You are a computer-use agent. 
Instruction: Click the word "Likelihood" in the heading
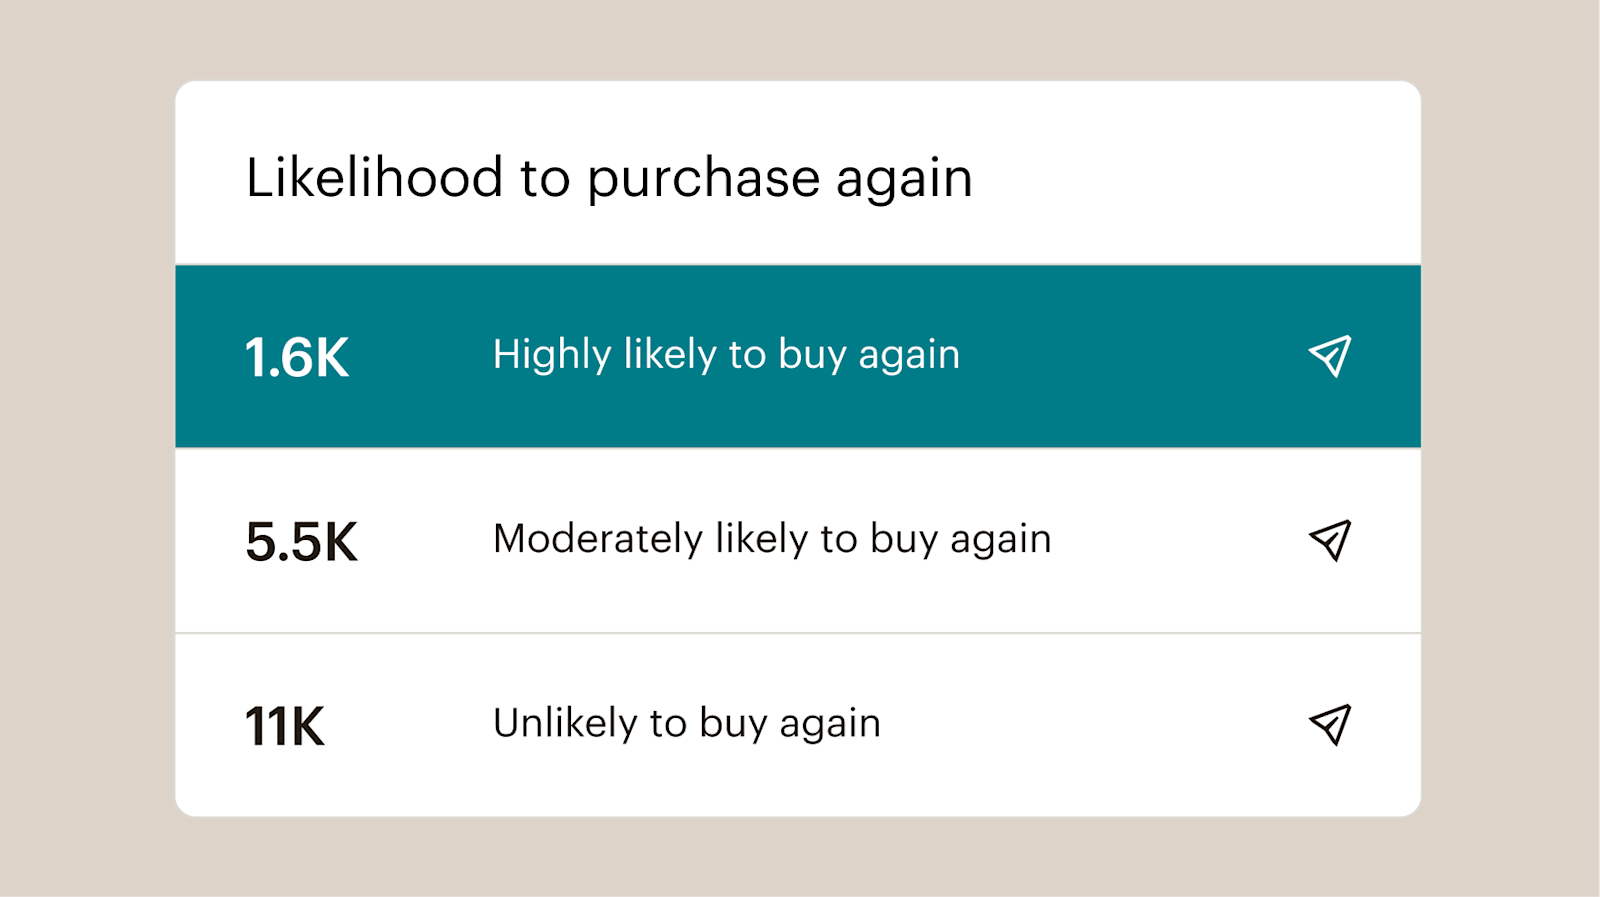[x=374, y=178]
